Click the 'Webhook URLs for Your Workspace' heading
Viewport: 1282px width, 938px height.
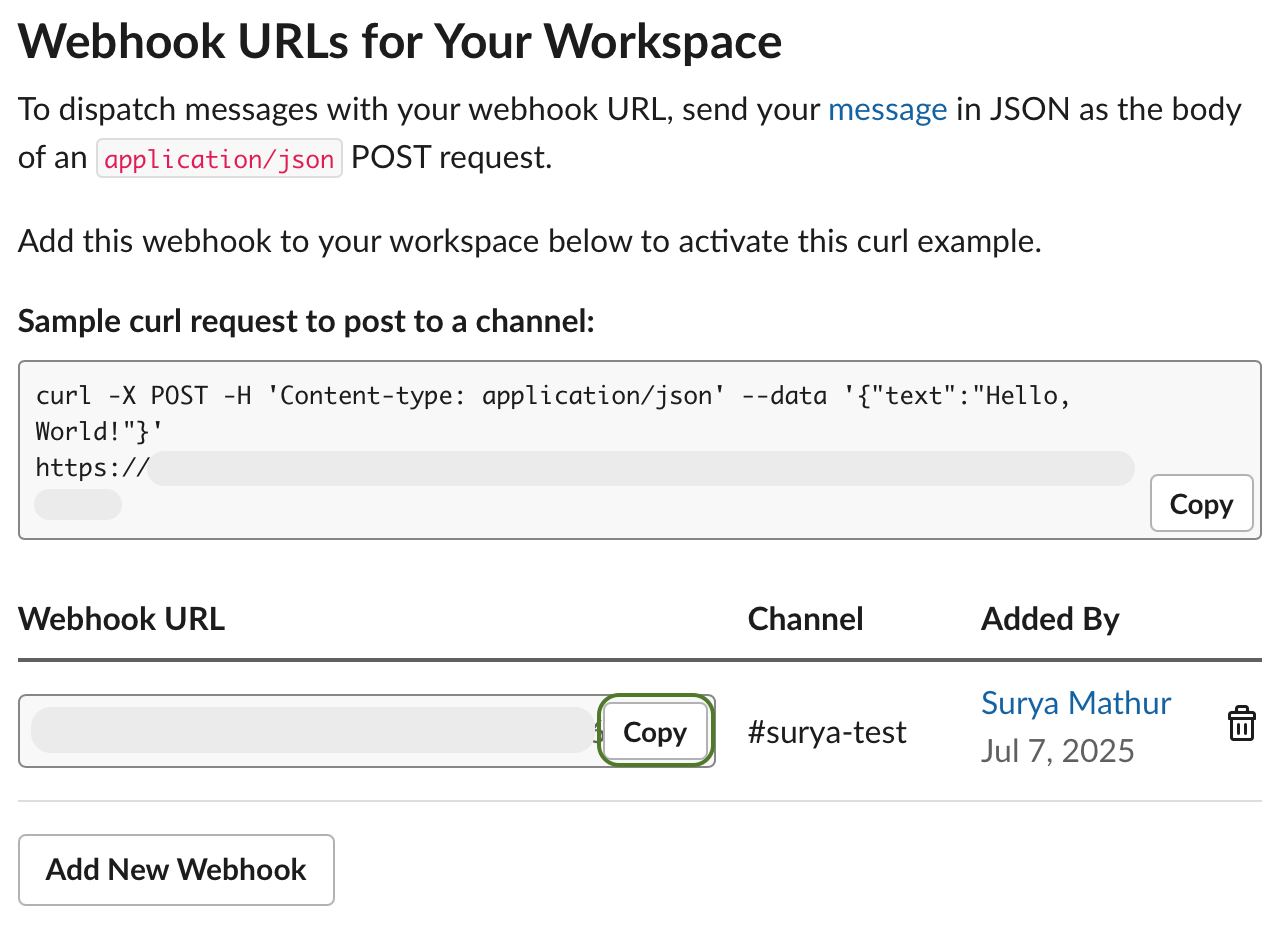(x=400, y=42)
